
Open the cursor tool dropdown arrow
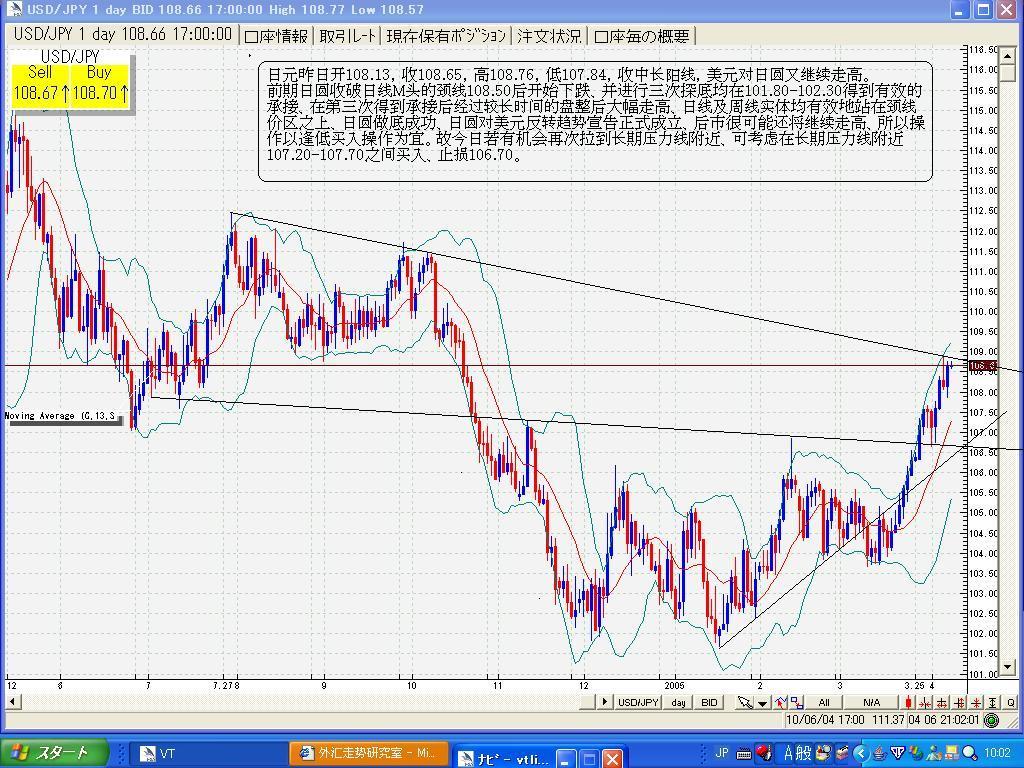click(x=762, y=702)
